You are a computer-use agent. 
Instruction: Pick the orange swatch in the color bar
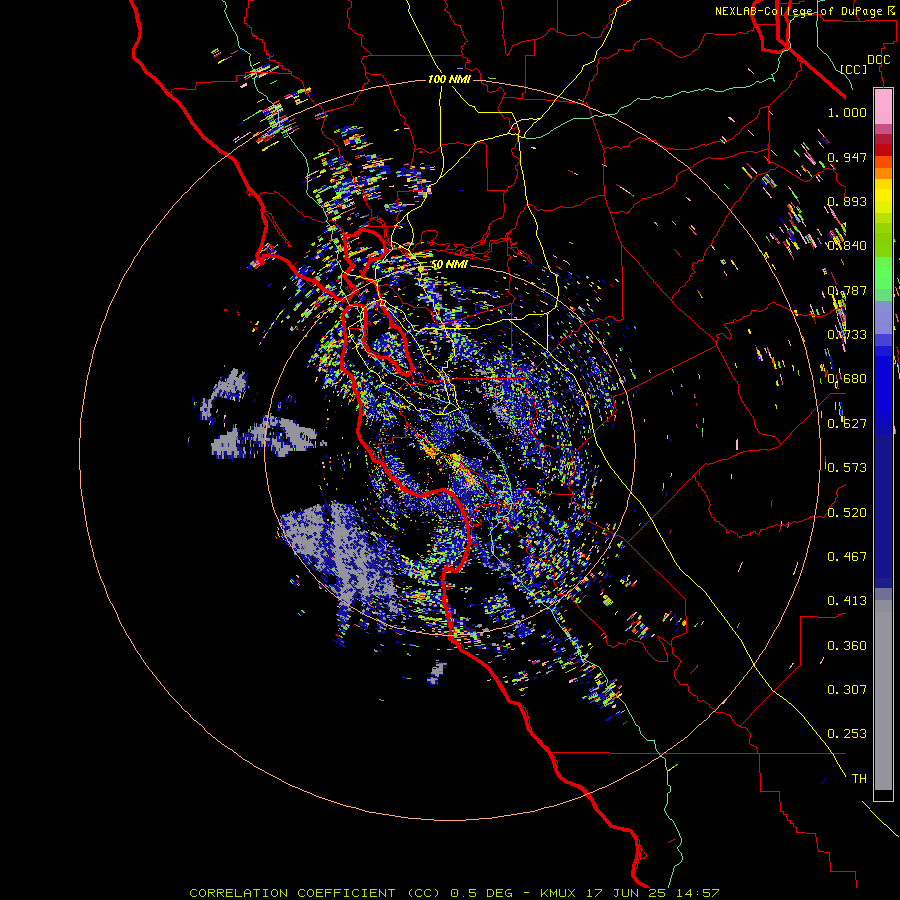883,173
